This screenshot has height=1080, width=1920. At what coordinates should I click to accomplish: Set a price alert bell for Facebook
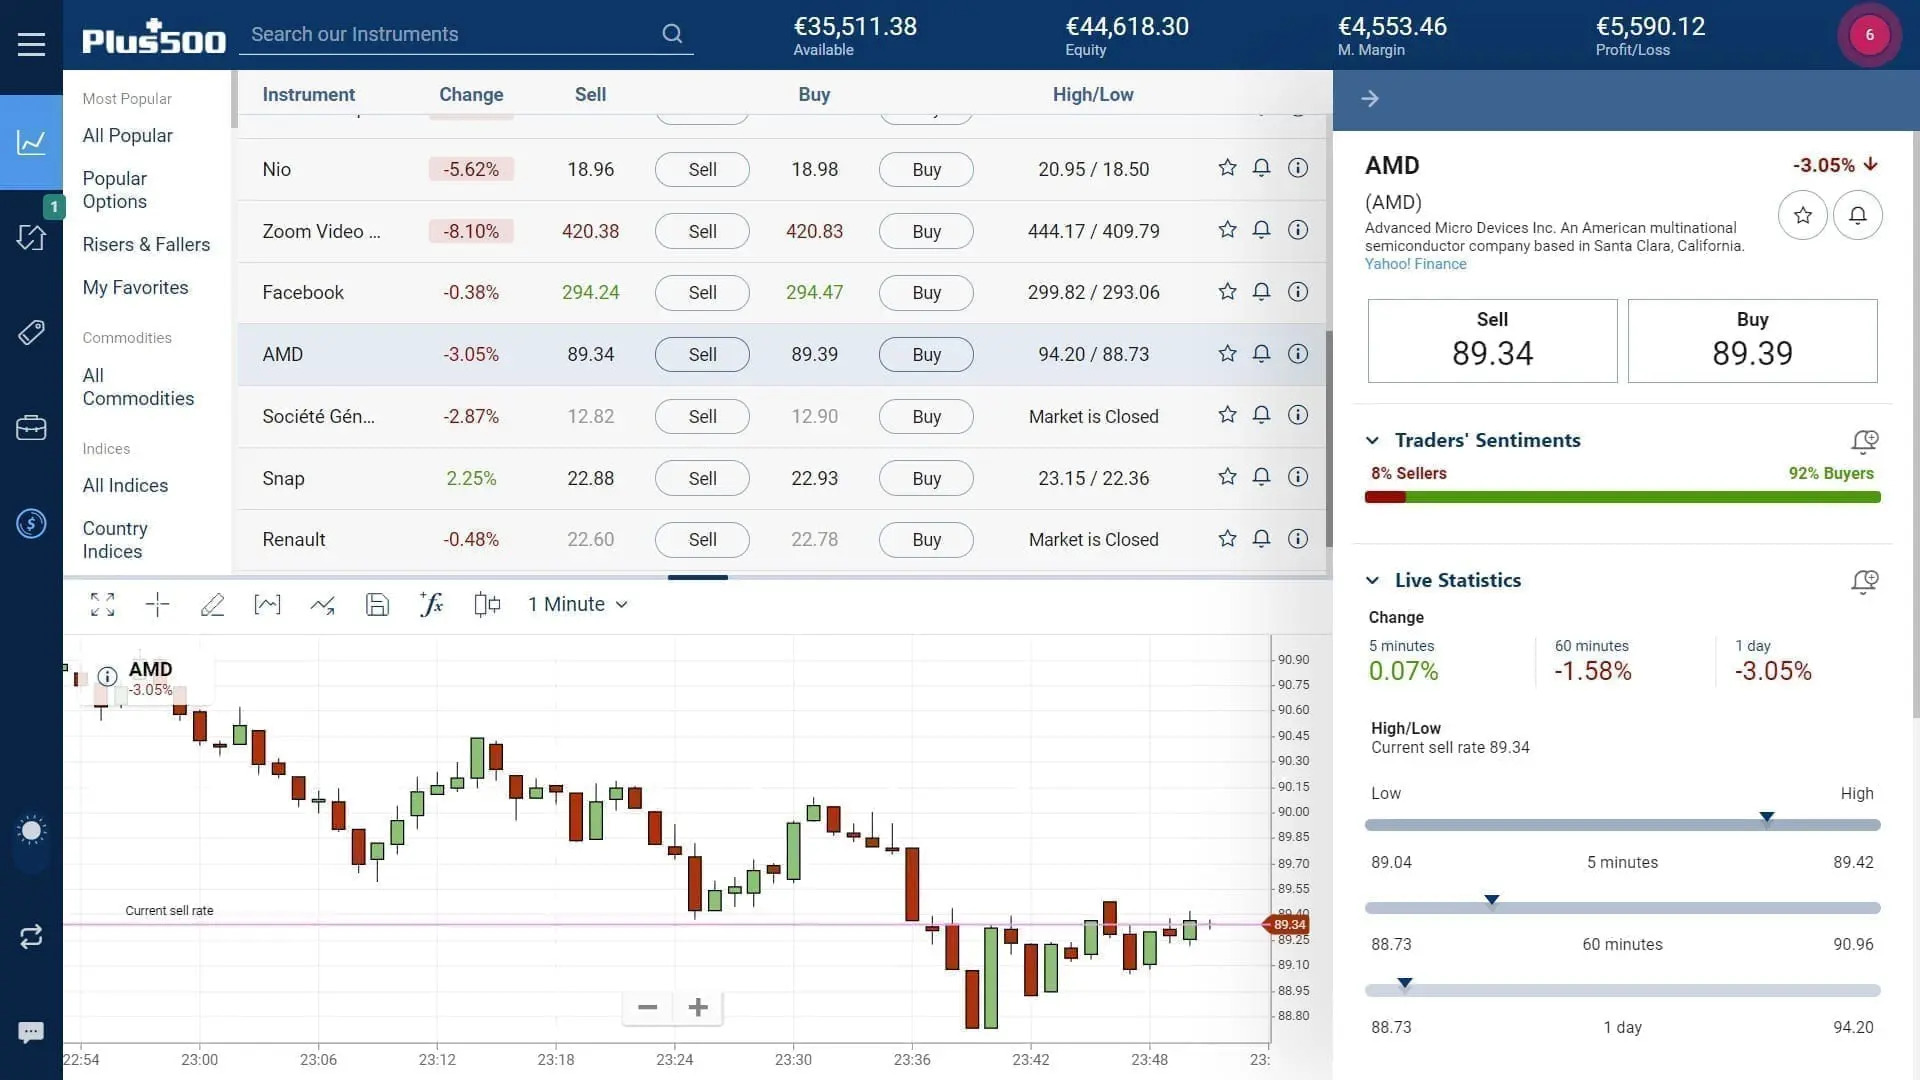coord(1261,291)
